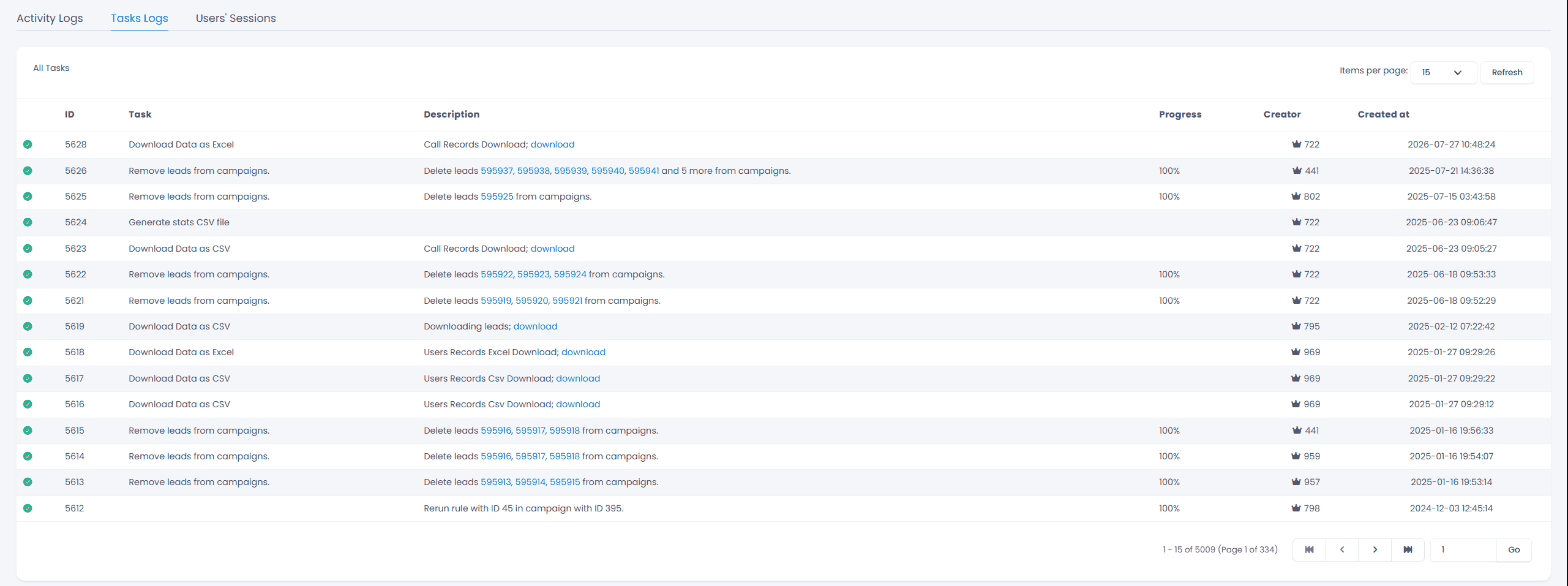Open the Items per page dropdown
Viewport: 1568px width, 586px height.
pyautogui.click(x=1444, y=72)
